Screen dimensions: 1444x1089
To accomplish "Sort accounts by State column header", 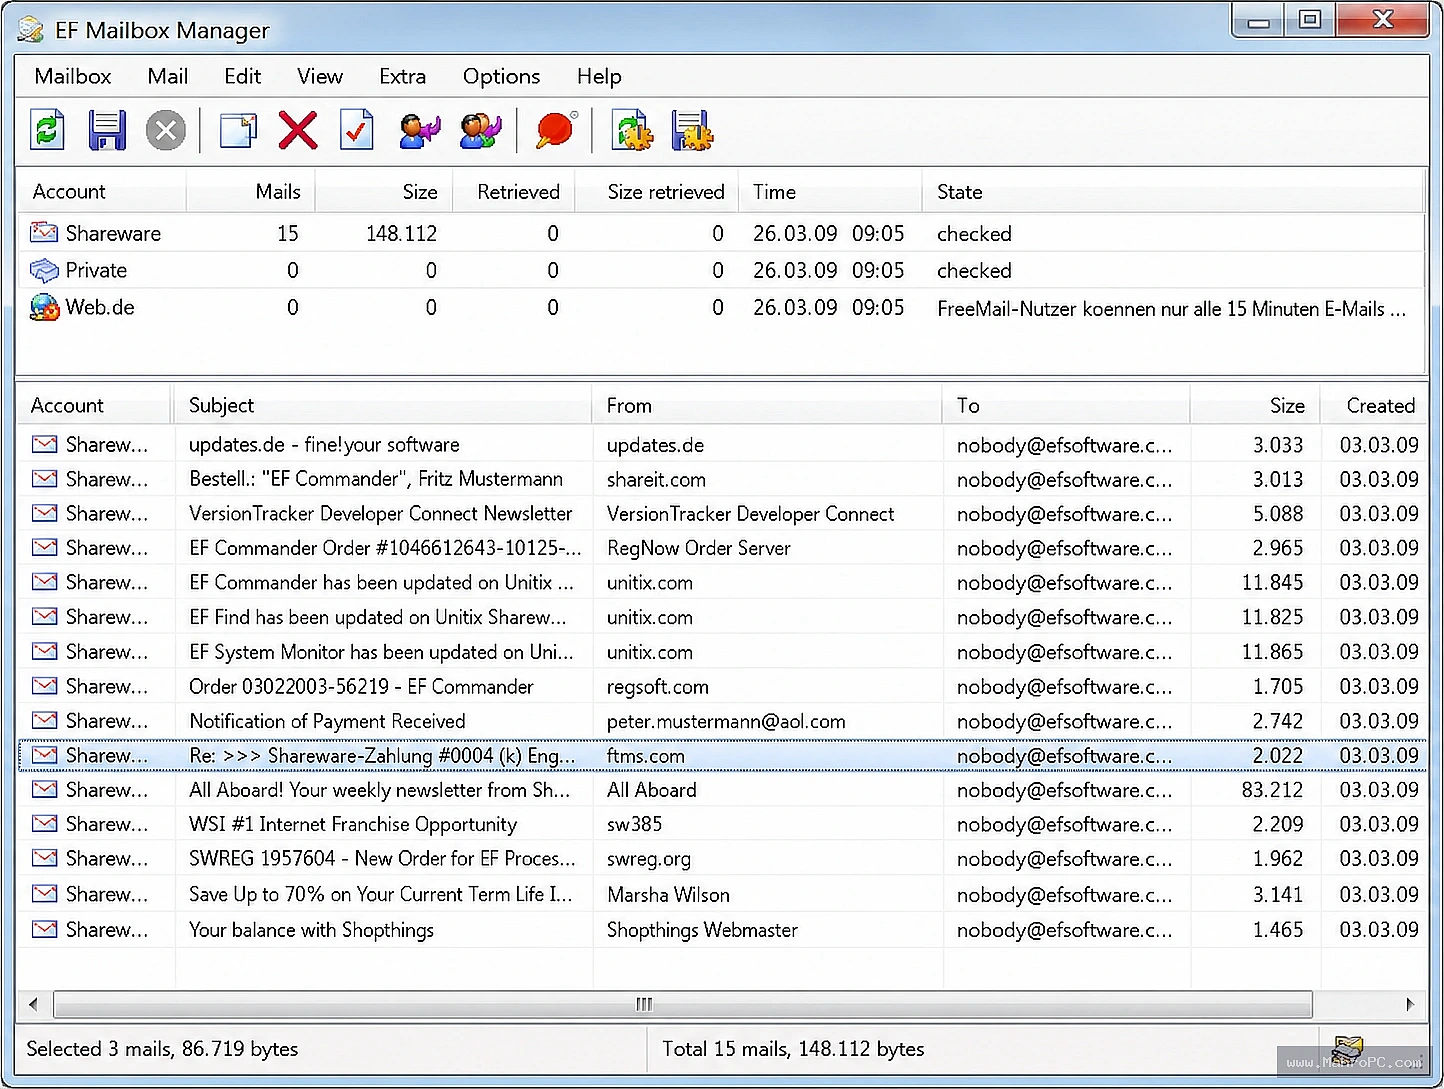I will point(1173,191).
